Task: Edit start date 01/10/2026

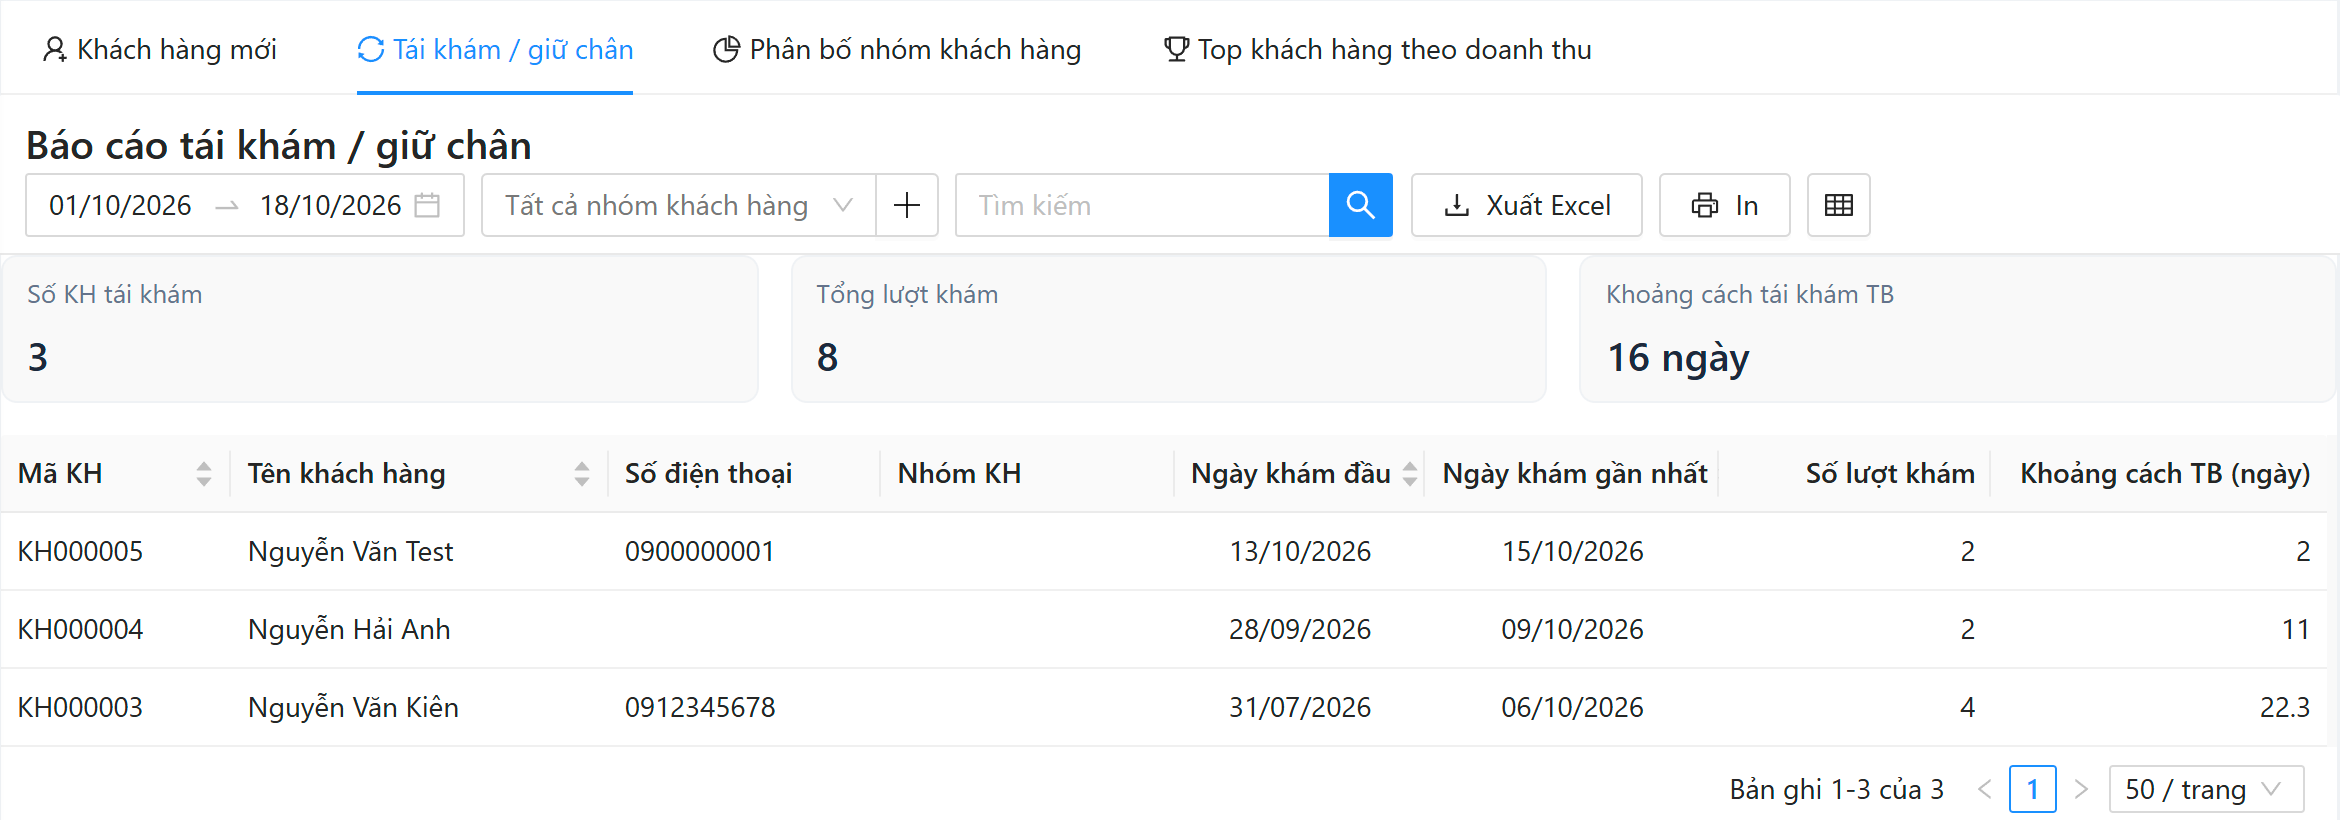Action: 120,205
